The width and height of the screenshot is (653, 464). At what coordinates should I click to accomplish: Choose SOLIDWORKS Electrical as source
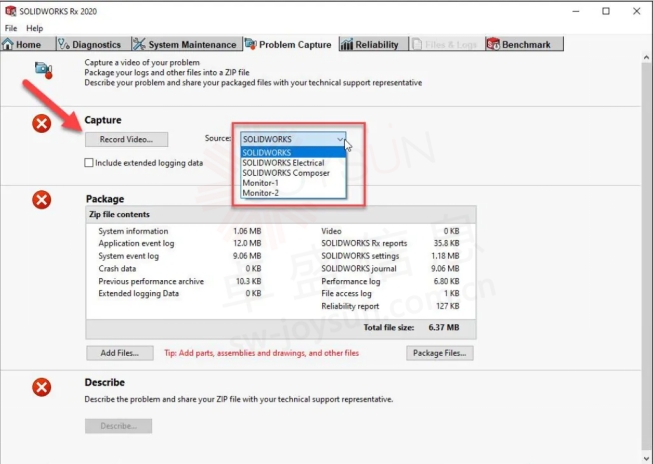(x=293, y=163)
